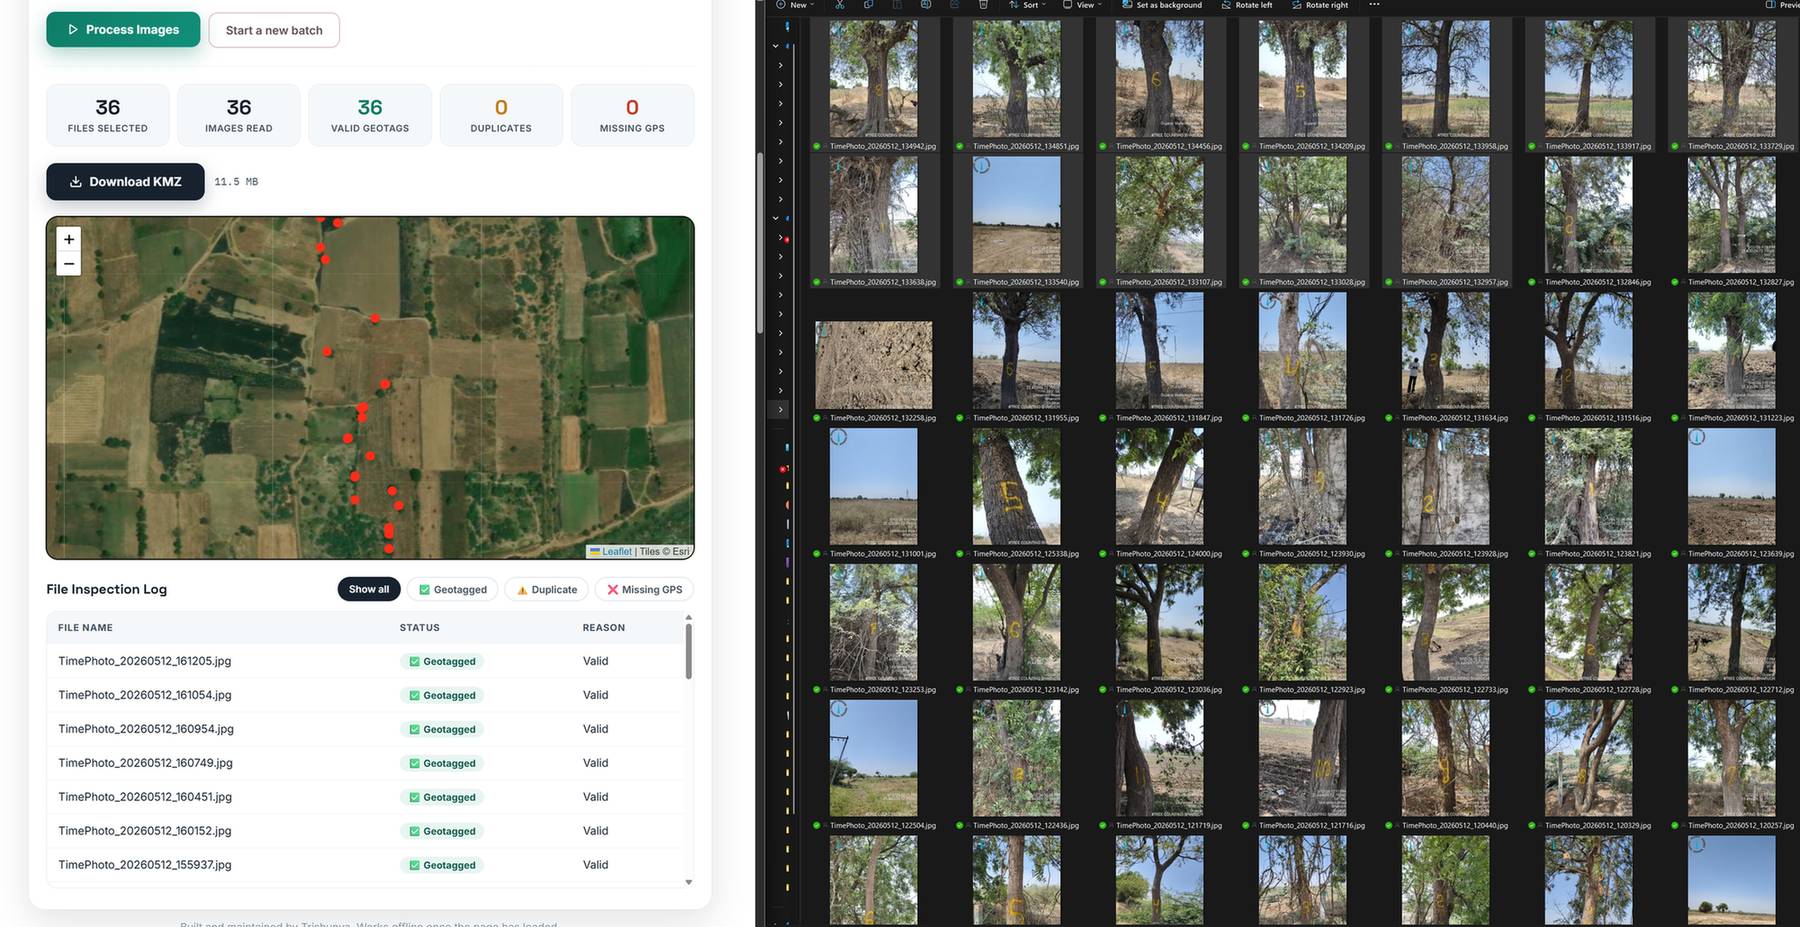Click TimePhoto_20260512_160749.jpg in the log
1800x927 pixels.
pos(145,763)
